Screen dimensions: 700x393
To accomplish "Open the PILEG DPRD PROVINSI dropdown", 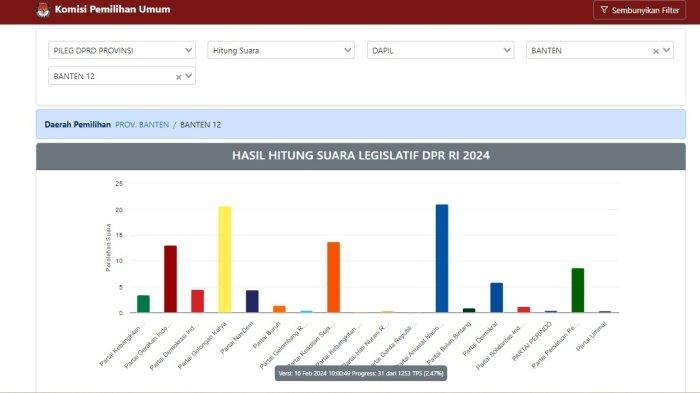I will 122,50.
